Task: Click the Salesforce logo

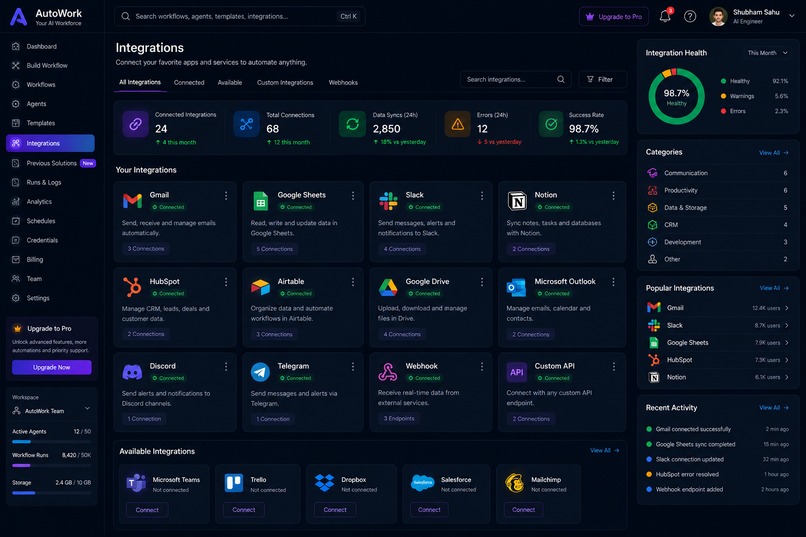Action: pyautogui.click(x=423, y=483)
